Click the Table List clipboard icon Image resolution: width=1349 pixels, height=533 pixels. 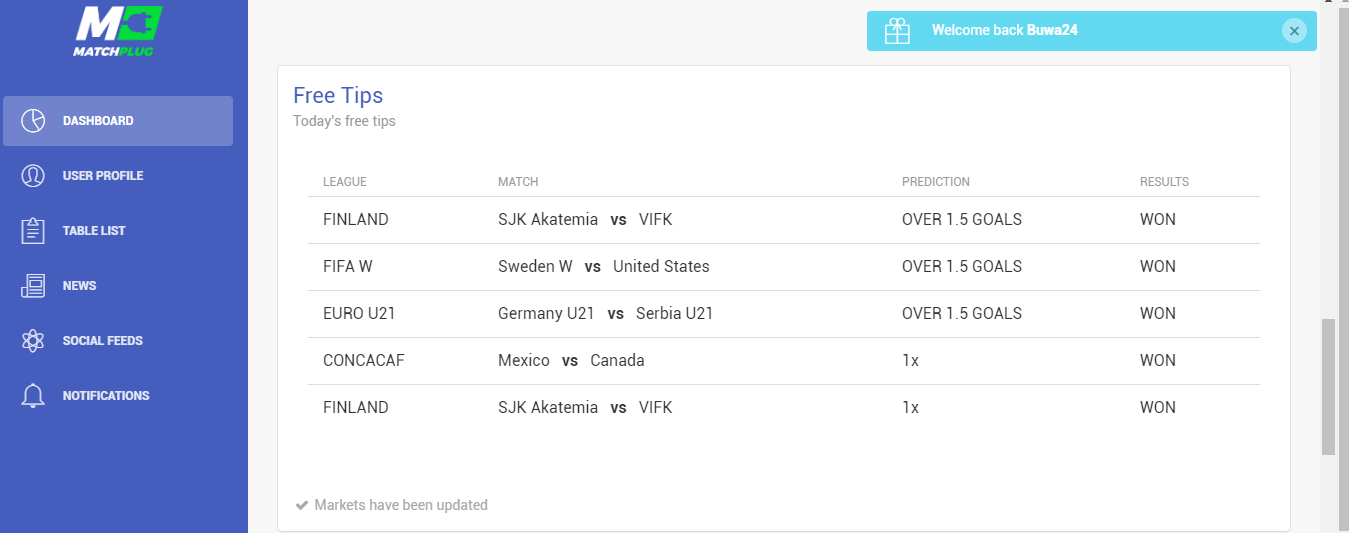pos(33,231)
